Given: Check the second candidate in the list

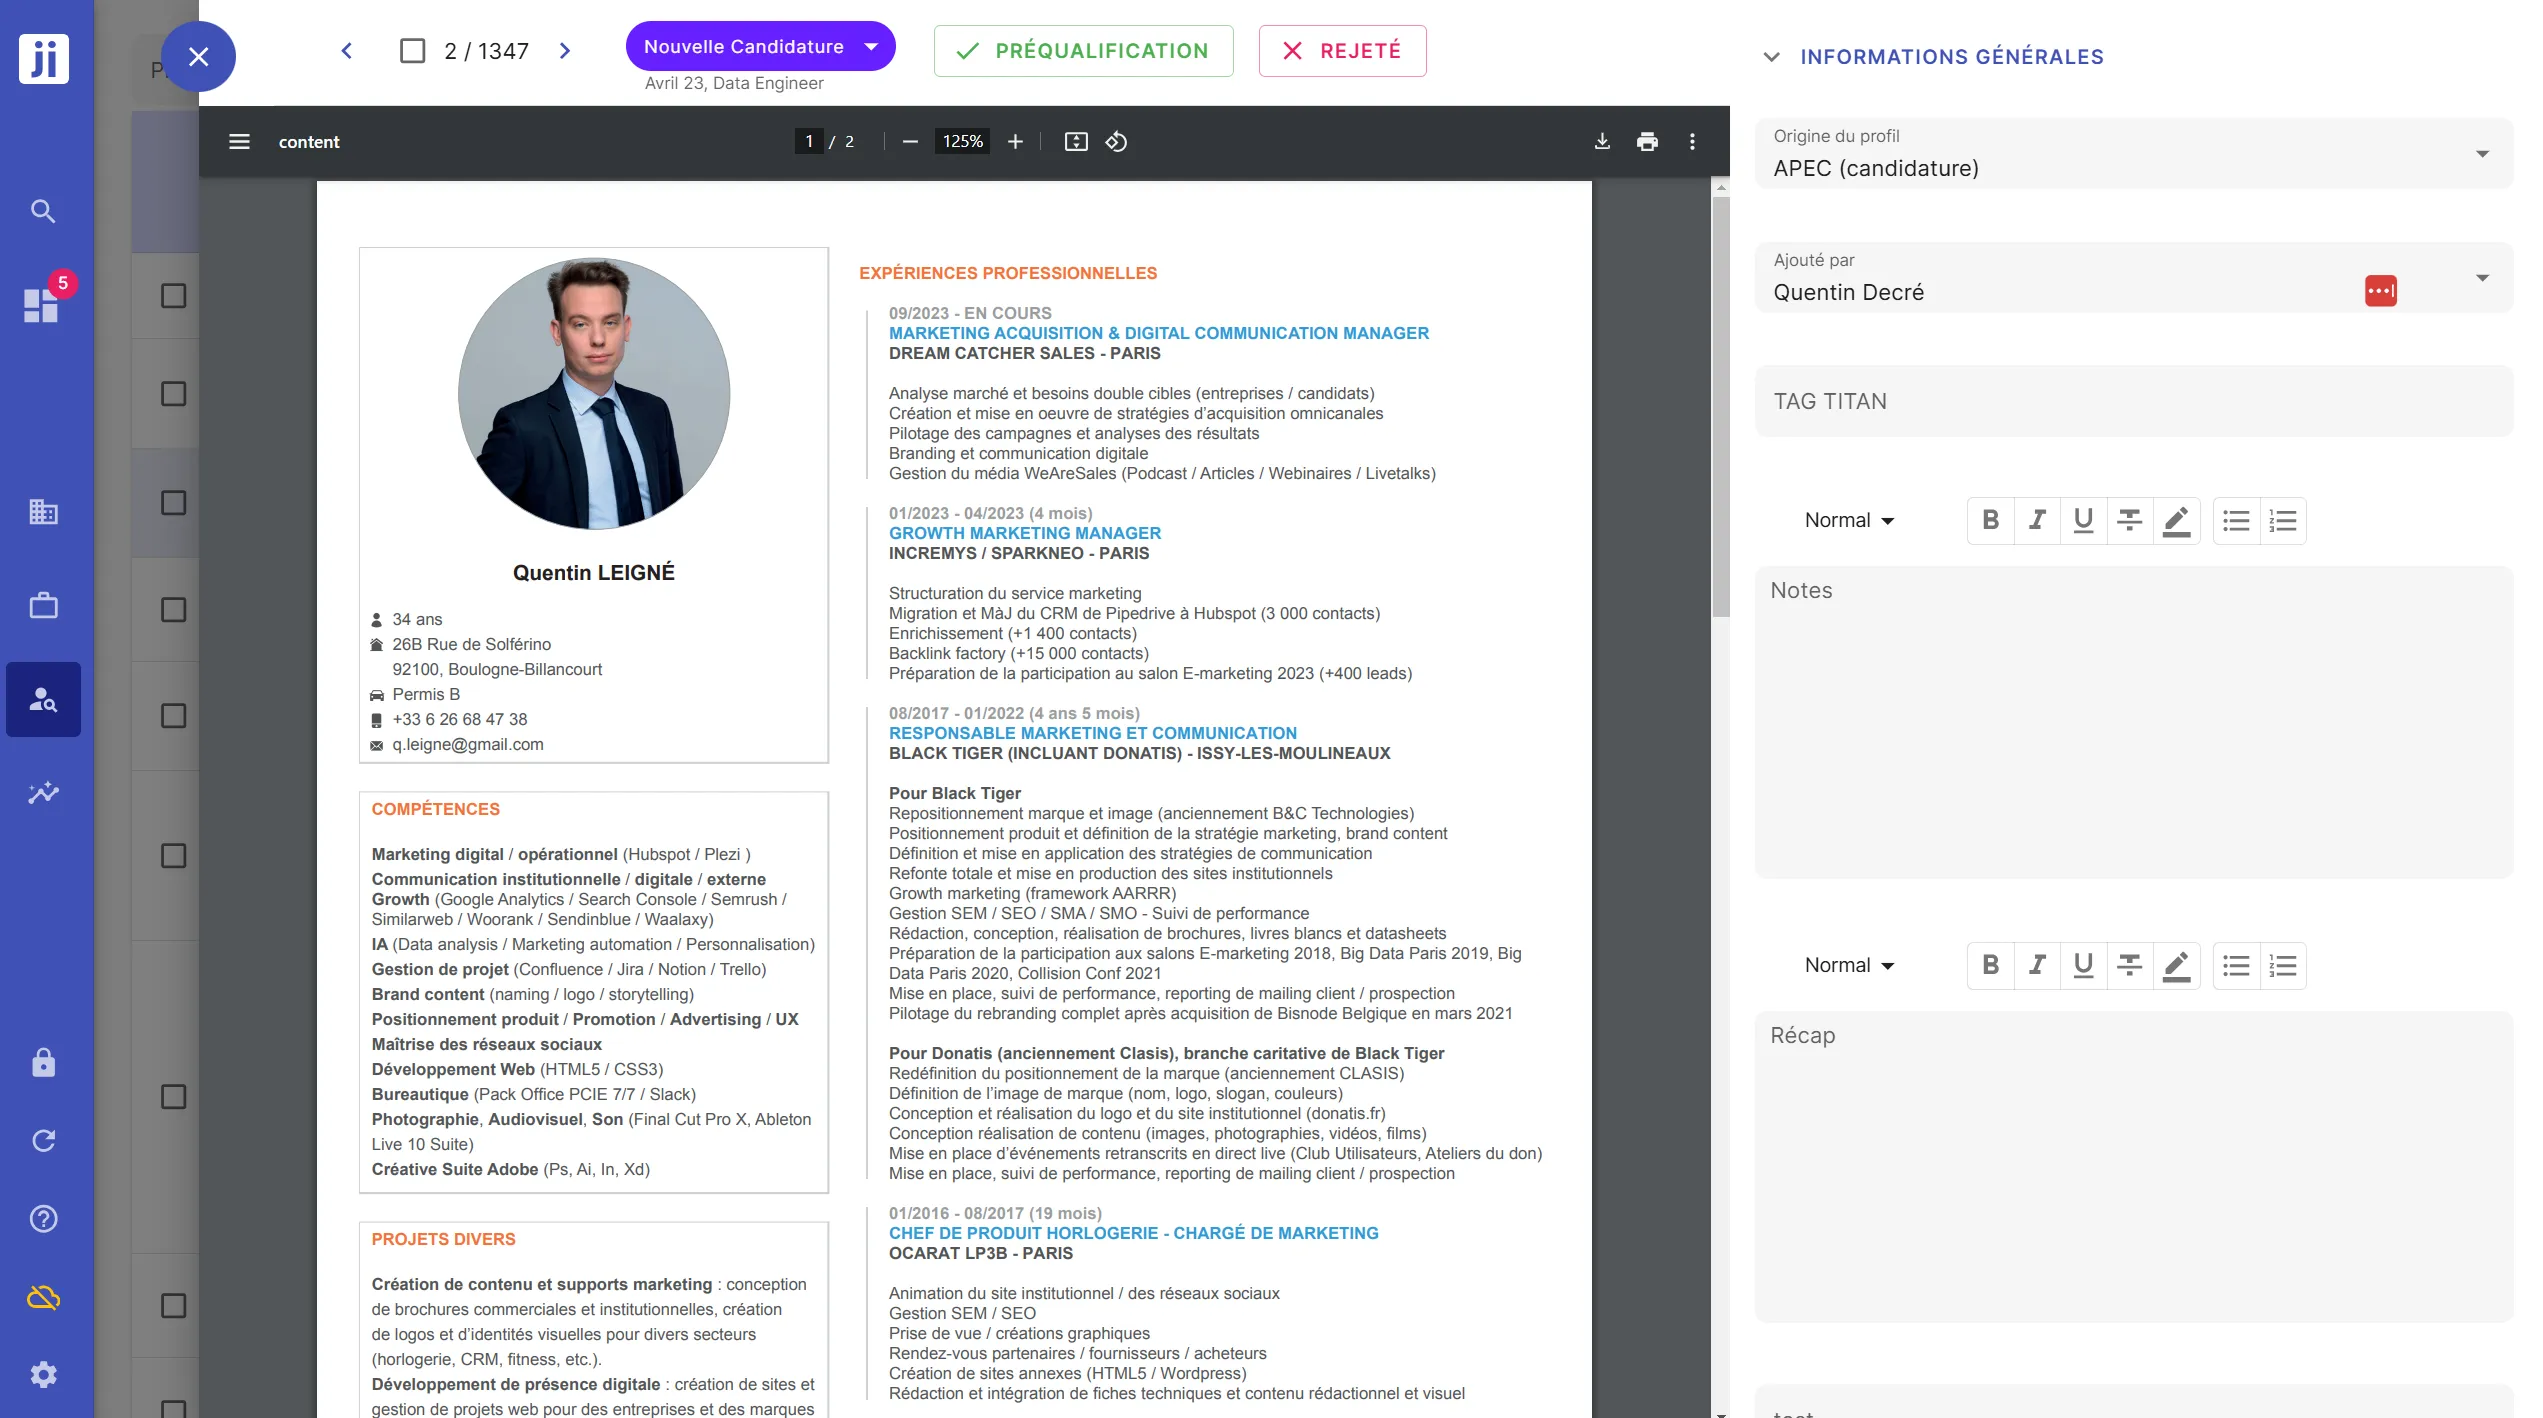Looking at the screenshot, I should (172, 393).
